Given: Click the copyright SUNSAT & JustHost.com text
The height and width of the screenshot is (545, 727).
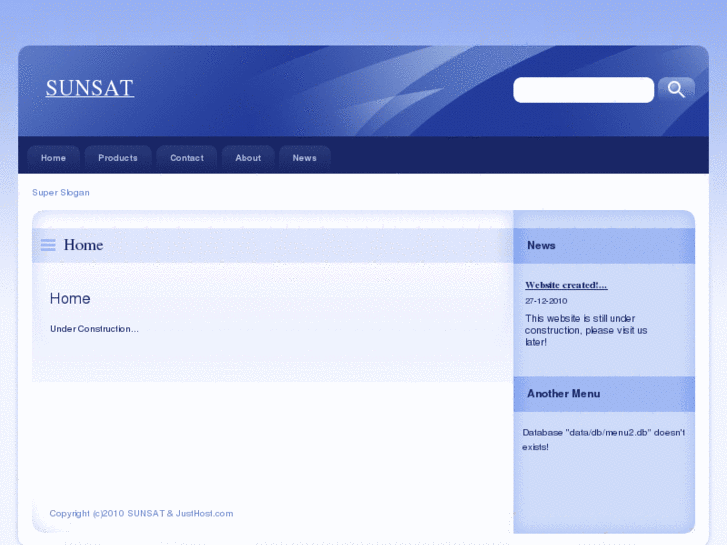Looking at the screenshot, I should (x=141, y=513).
